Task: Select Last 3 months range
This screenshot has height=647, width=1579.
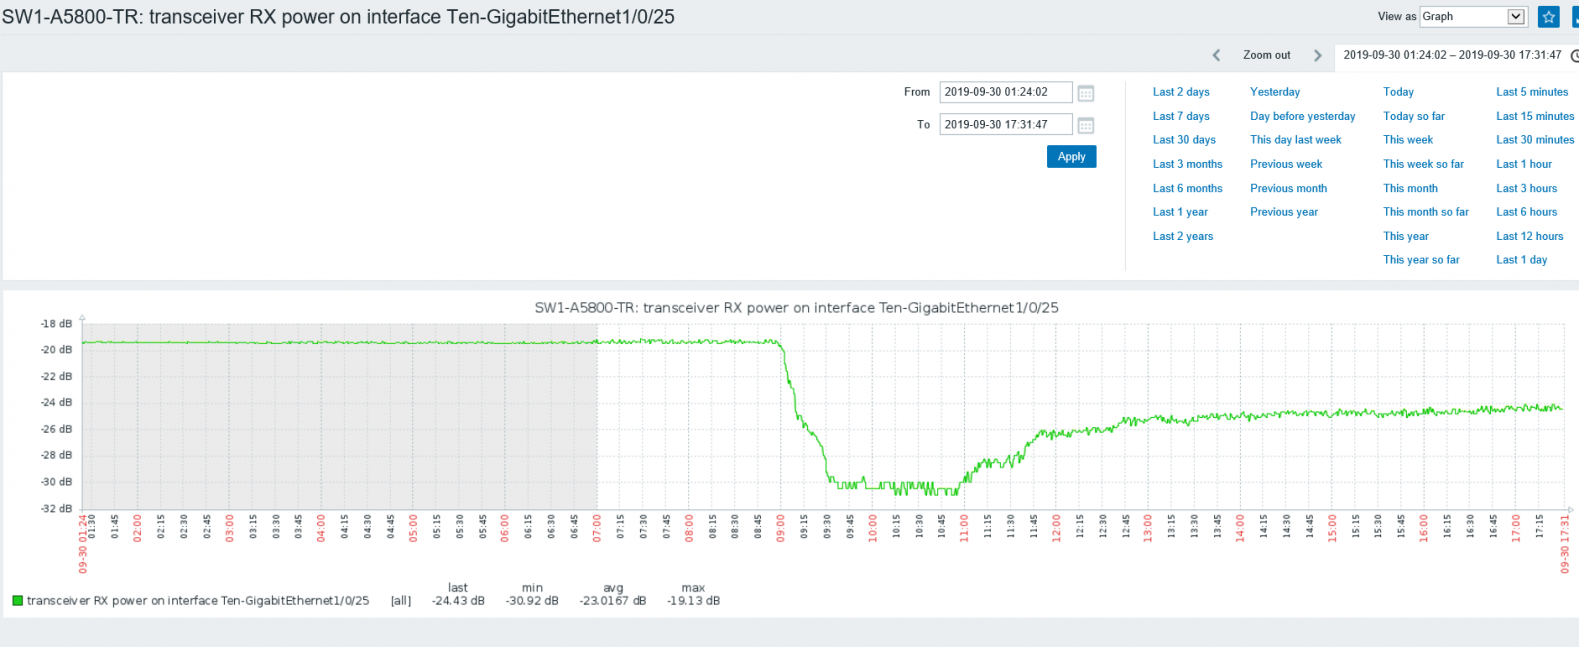Action: pyautogui.click(x=1187, y=164)
